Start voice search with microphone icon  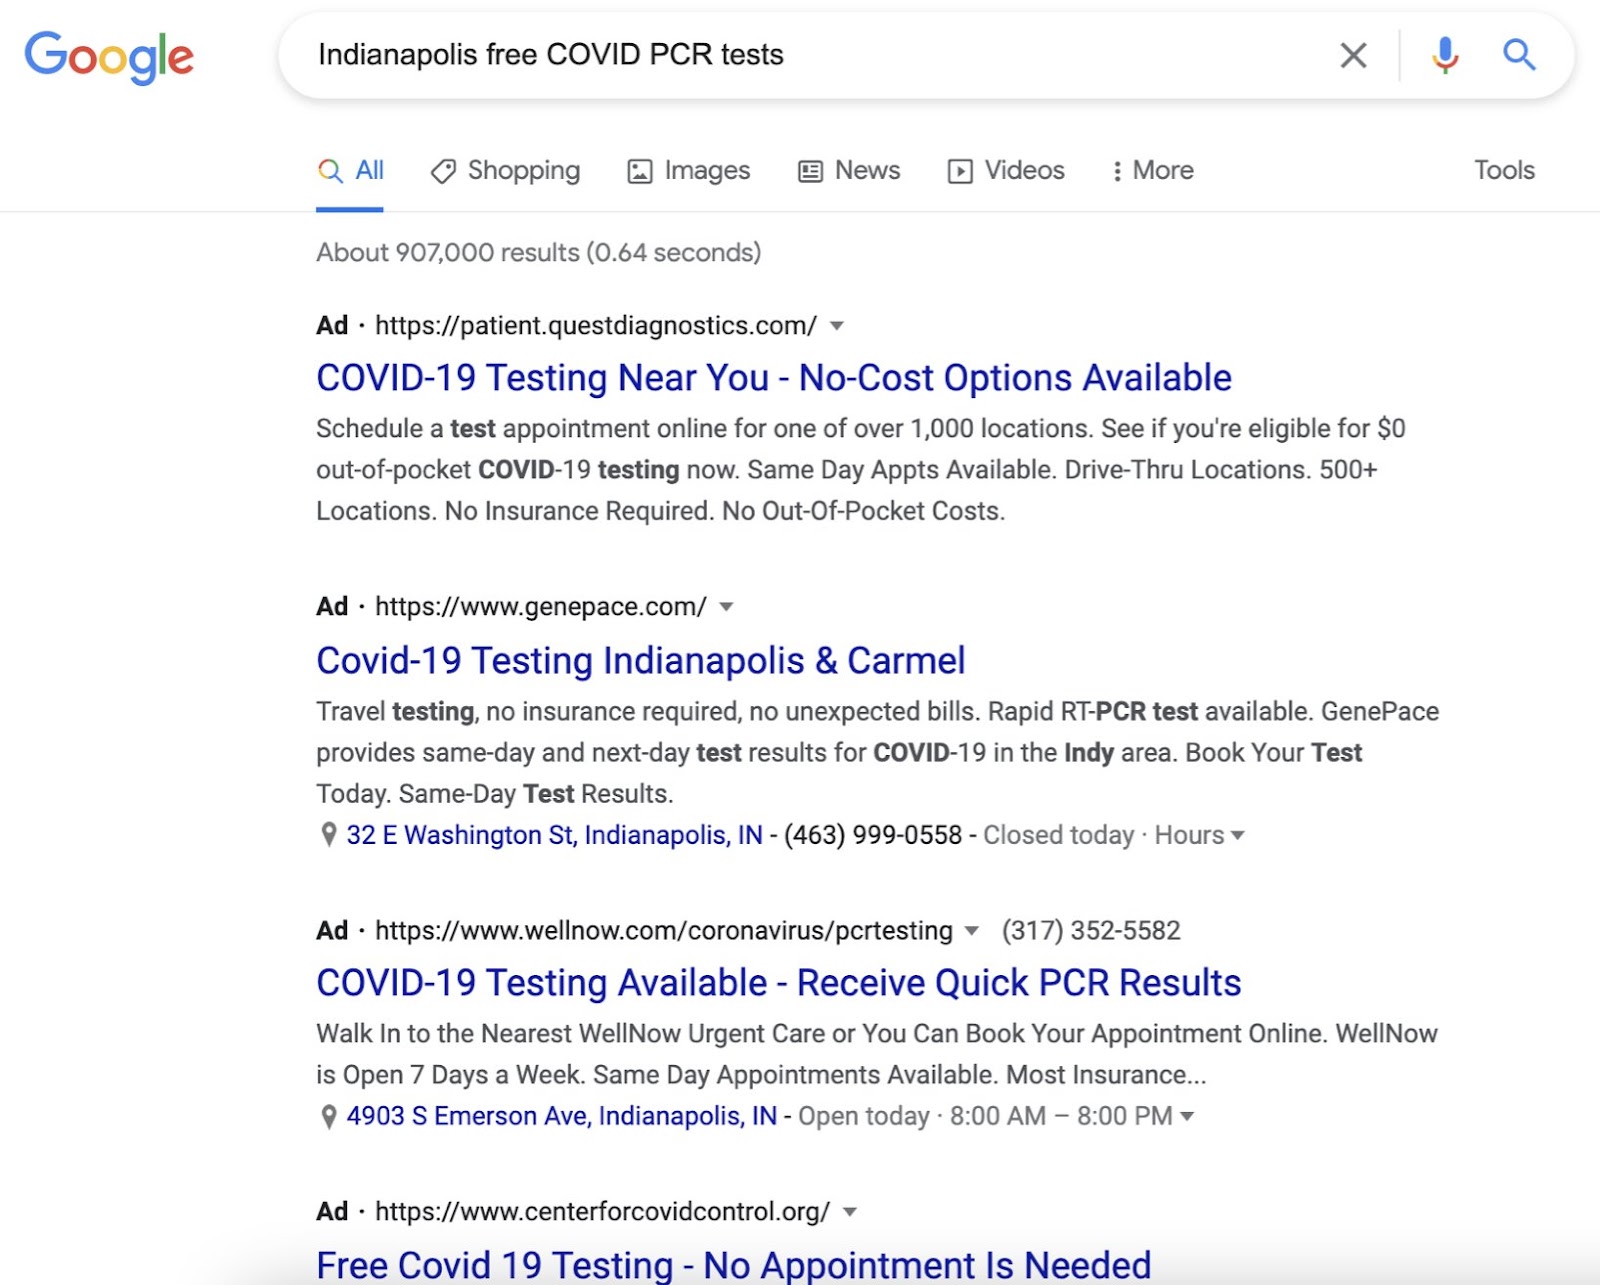[x=1444, y=55]
